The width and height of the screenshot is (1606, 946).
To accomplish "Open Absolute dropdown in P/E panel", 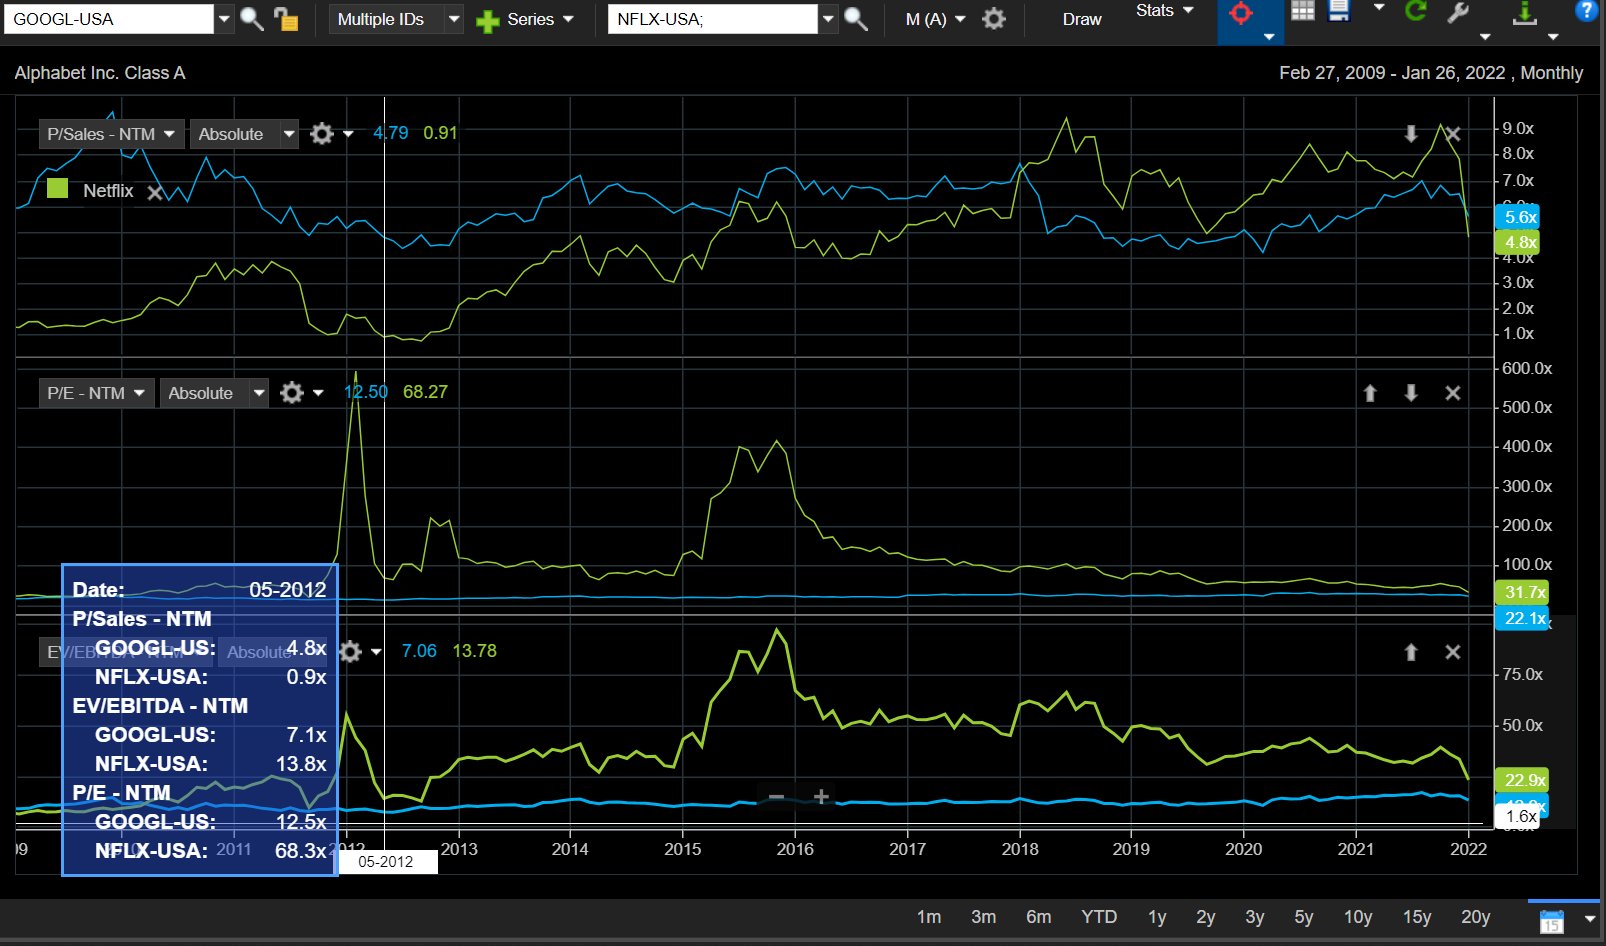I will coord(214,393).
